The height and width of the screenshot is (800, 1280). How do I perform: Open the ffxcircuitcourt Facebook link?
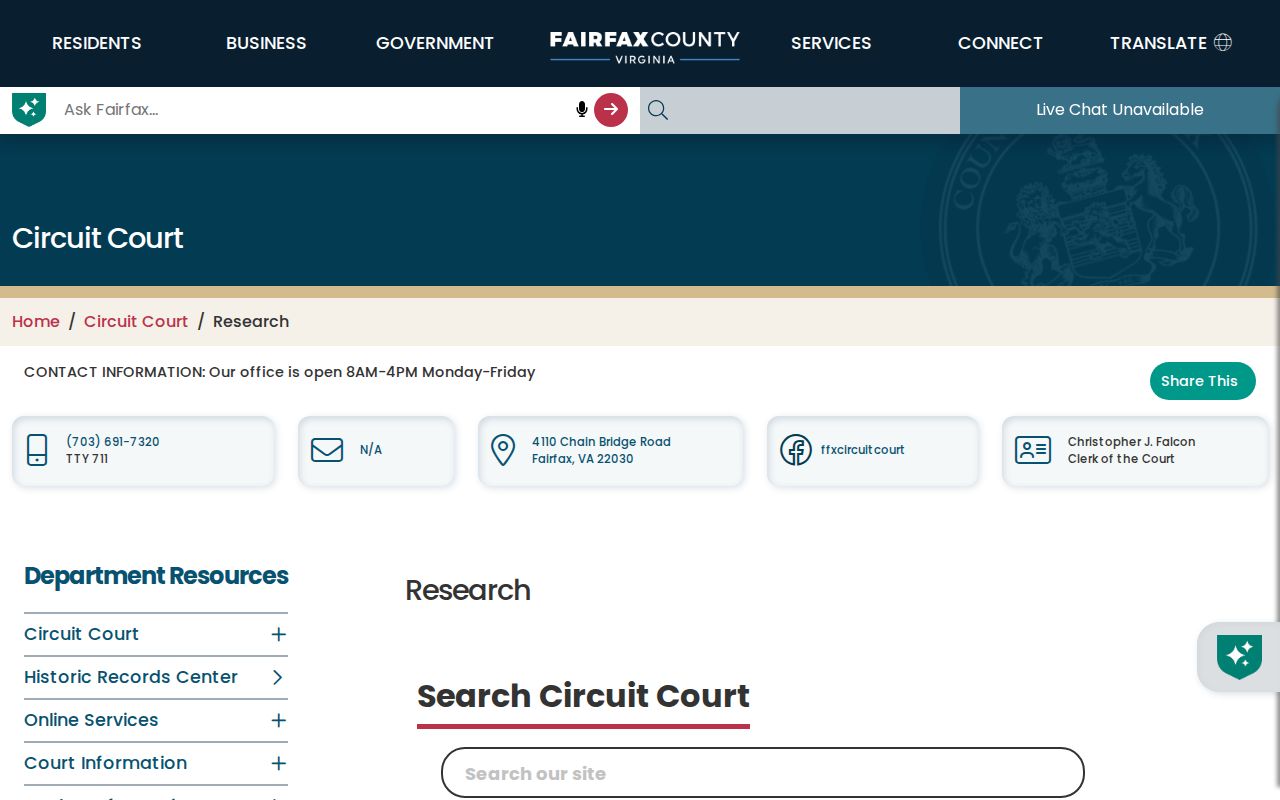pyautogui.click(x=862, y=450)
